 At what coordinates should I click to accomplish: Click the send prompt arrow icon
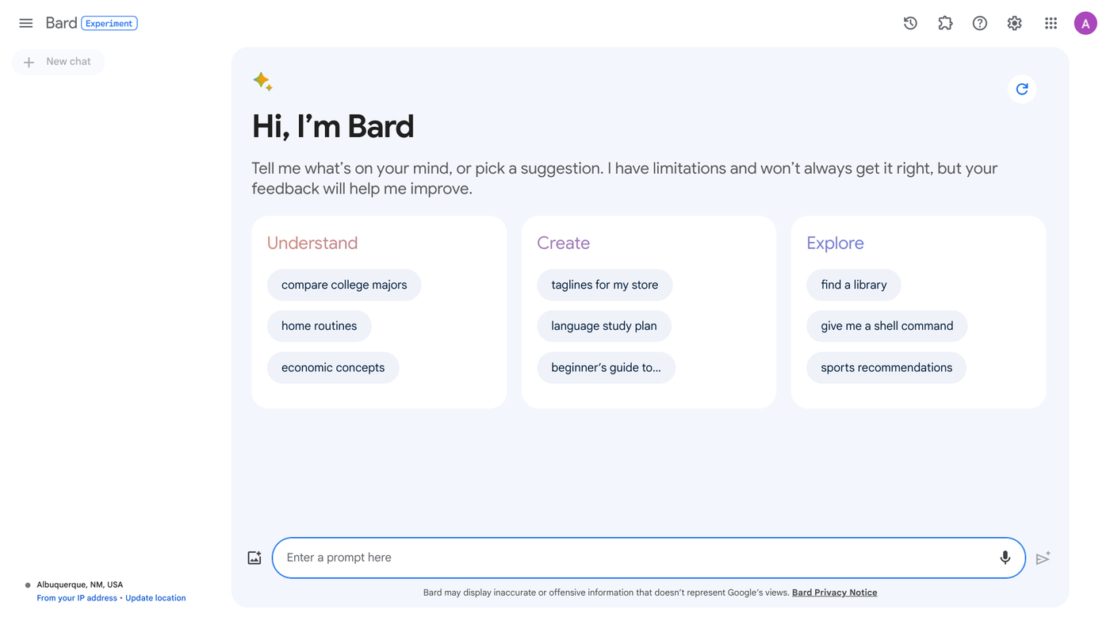(1042, 557)
